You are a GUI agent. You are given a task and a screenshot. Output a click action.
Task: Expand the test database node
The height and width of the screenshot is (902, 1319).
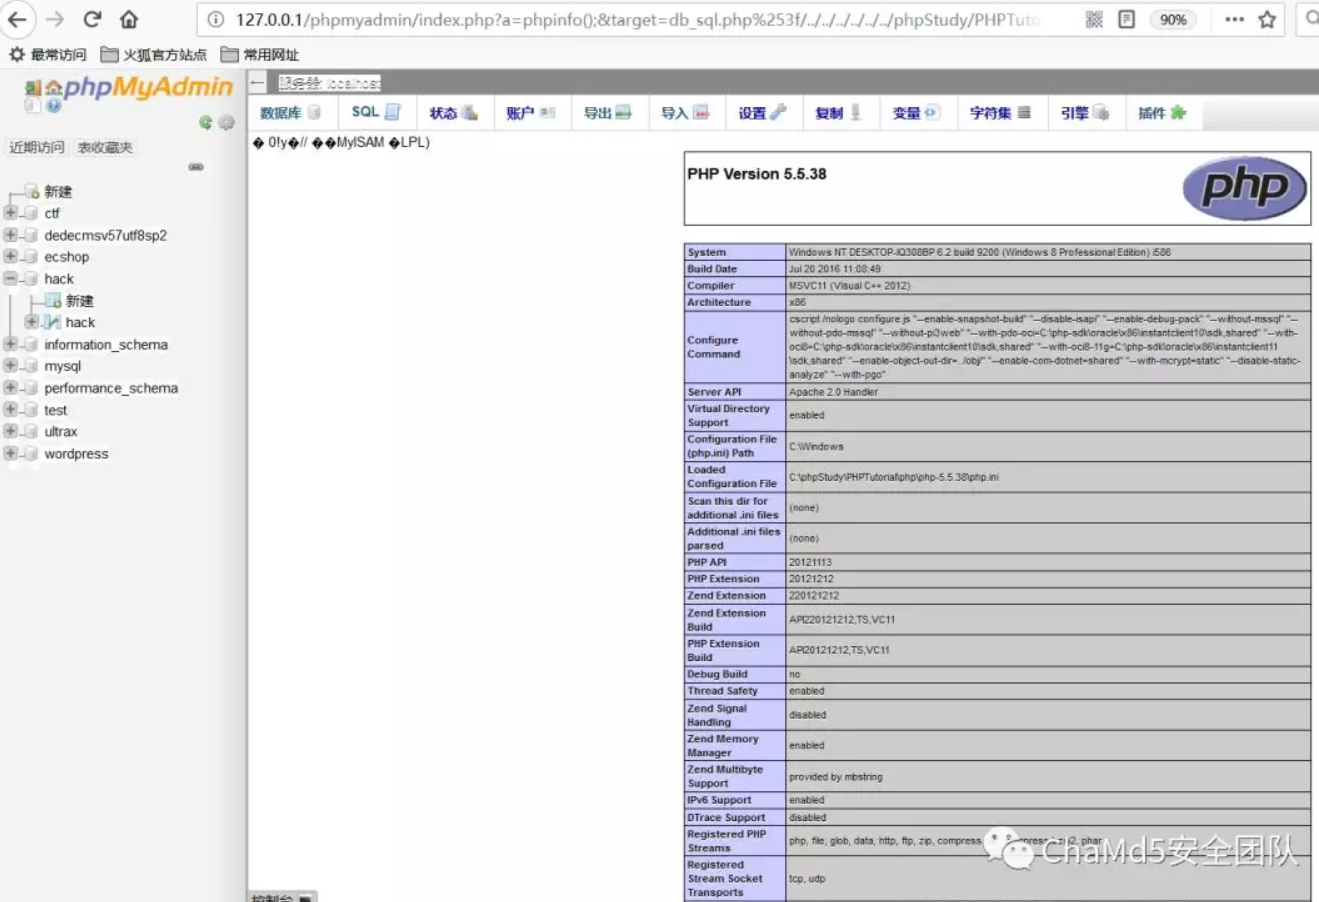point(10,410)
